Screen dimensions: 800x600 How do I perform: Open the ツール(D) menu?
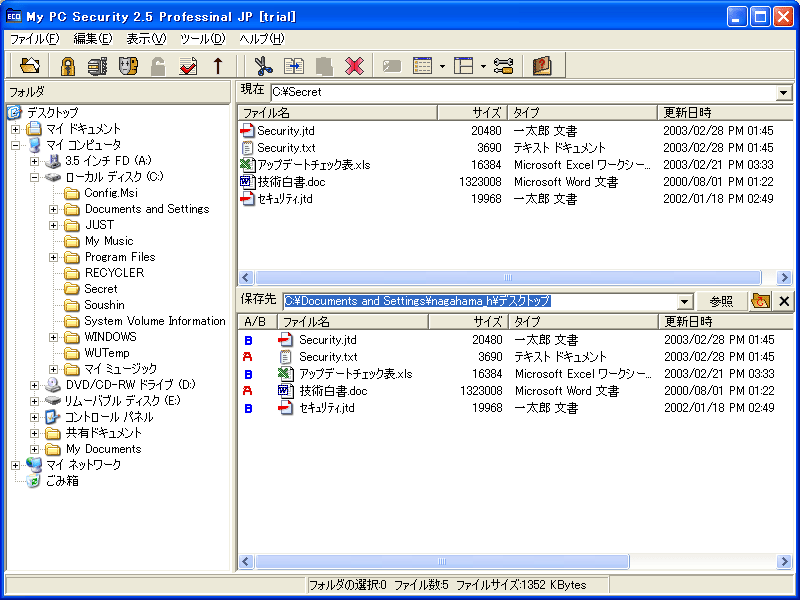pyautogui.click(x=203, y=39)
